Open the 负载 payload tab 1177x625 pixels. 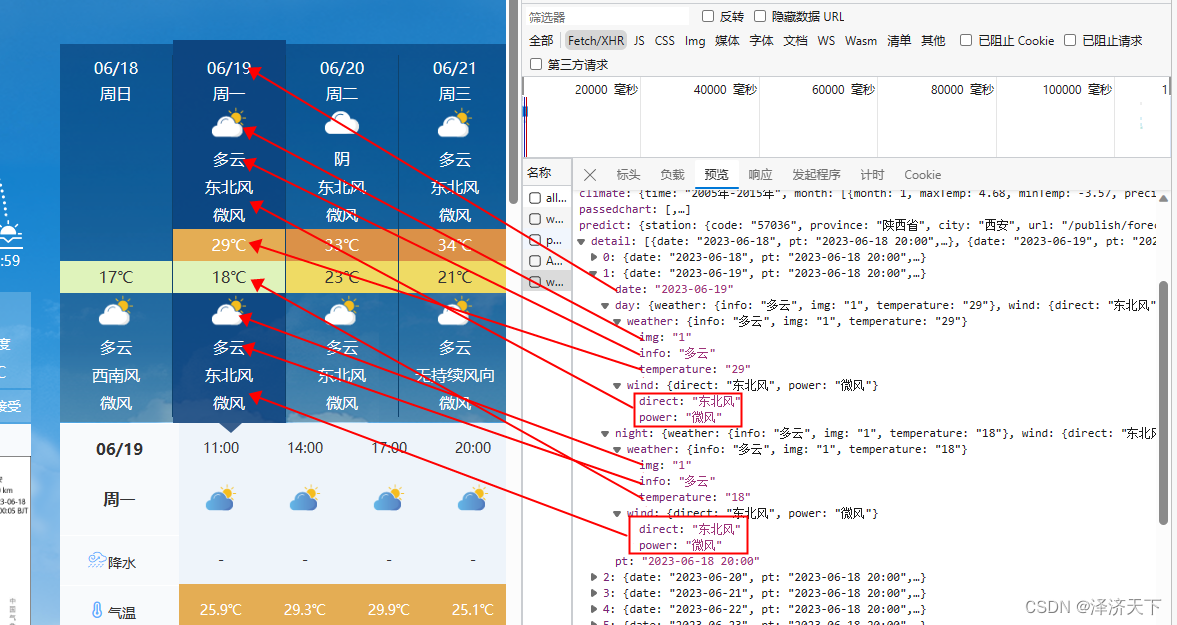[673, 175]
